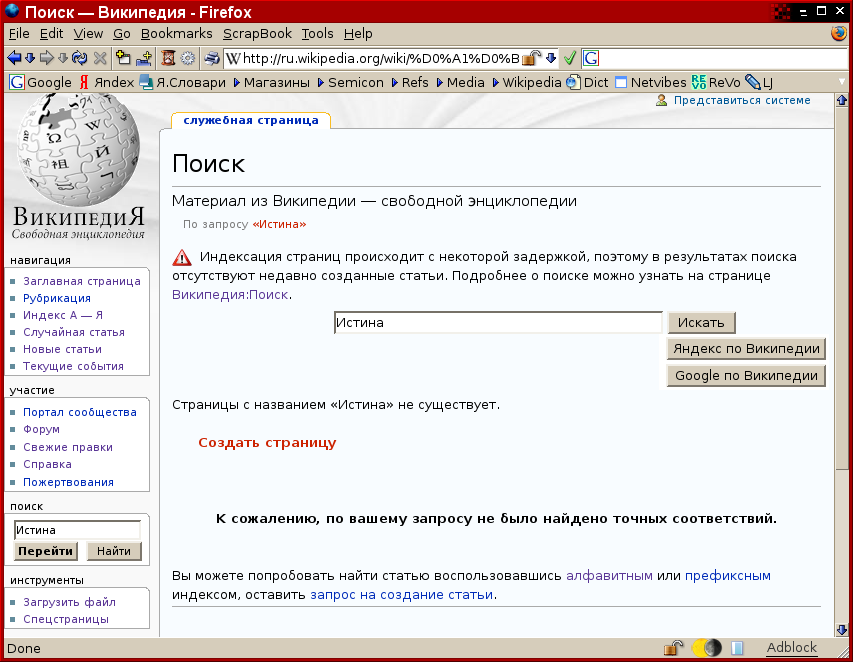Image resolution: width=853 pixels, height=662 pixels.
Task: Click the hourglass History toolbar icon
Action: point(168,58)
